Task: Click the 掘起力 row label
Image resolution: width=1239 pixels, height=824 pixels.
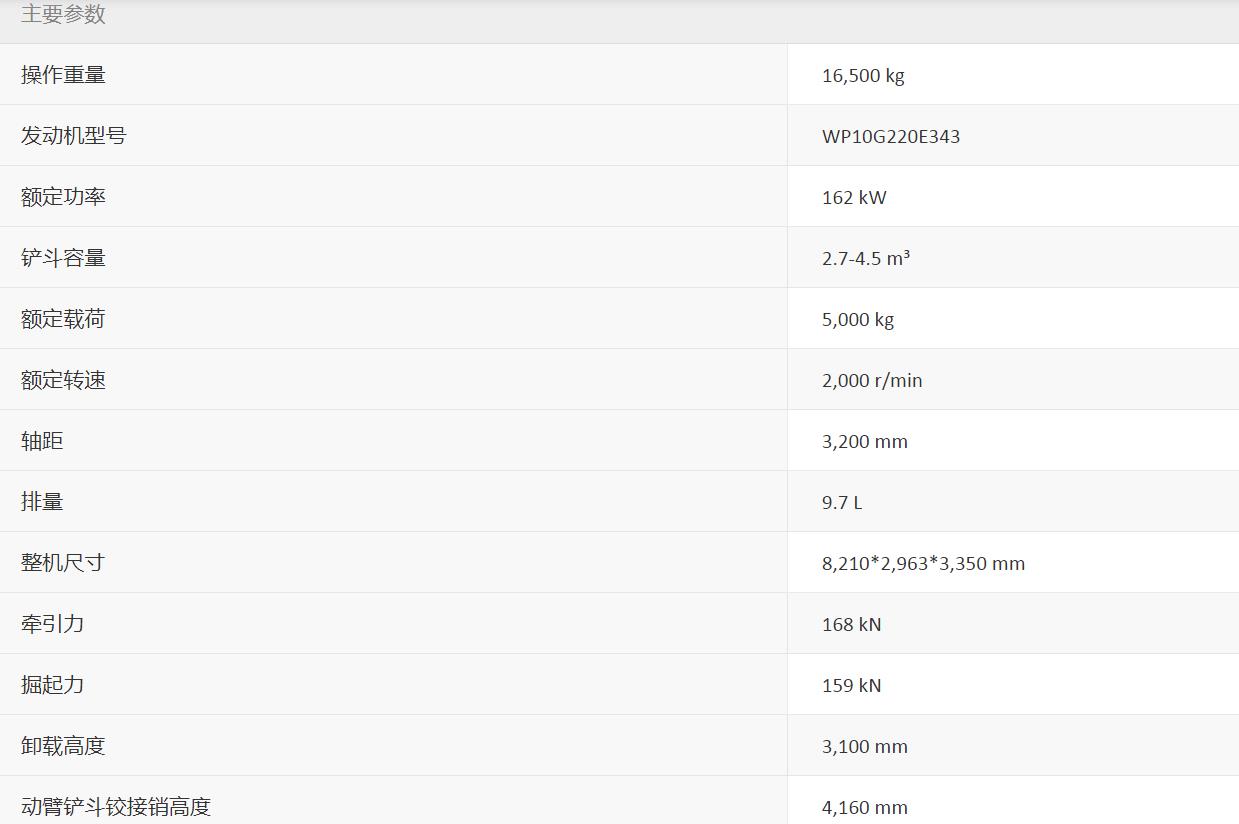Action: [x=52, y=685]
